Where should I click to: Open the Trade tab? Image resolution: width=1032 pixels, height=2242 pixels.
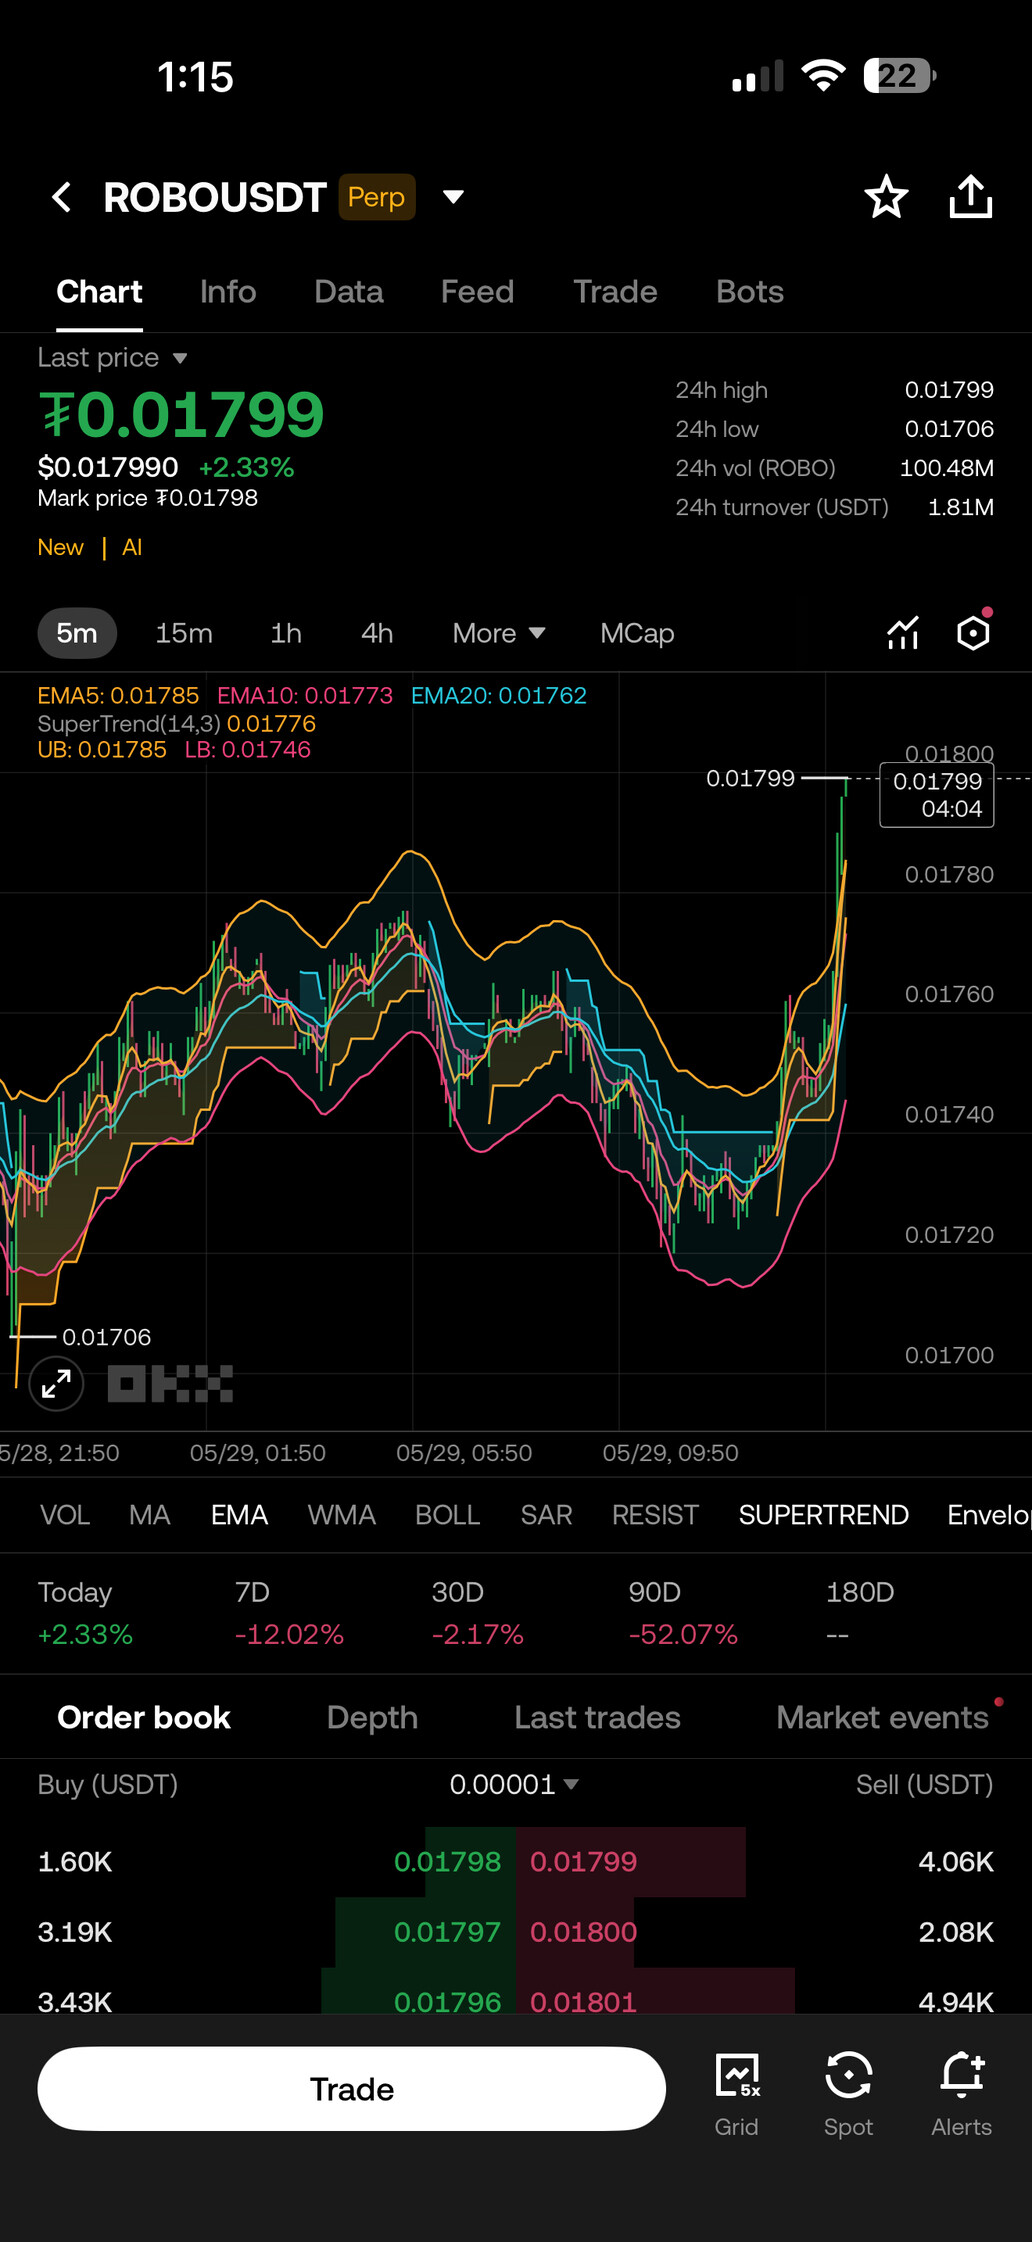(x=615, y=292)
